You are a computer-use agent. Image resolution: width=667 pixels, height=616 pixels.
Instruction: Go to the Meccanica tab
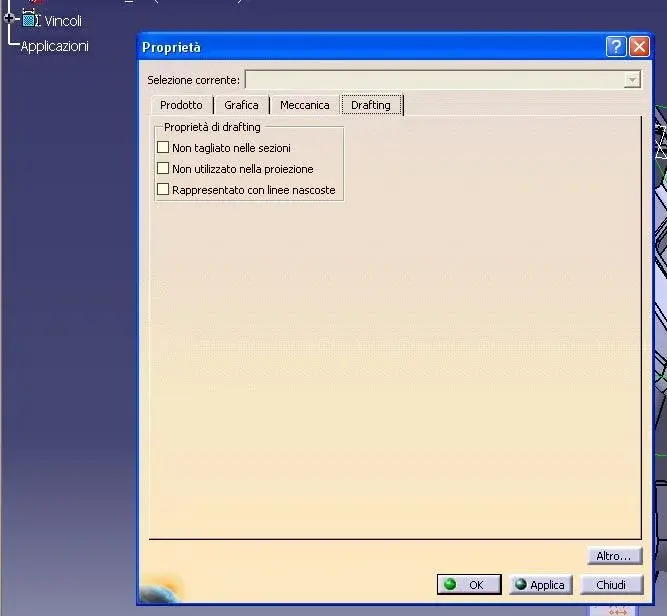tap(304, 105)
